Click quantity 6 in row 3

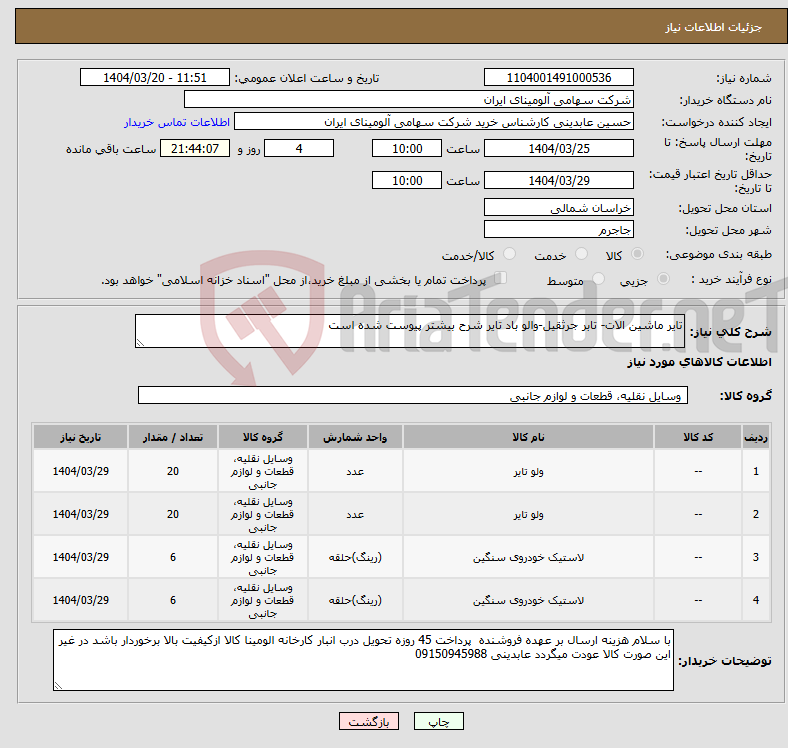173,557
